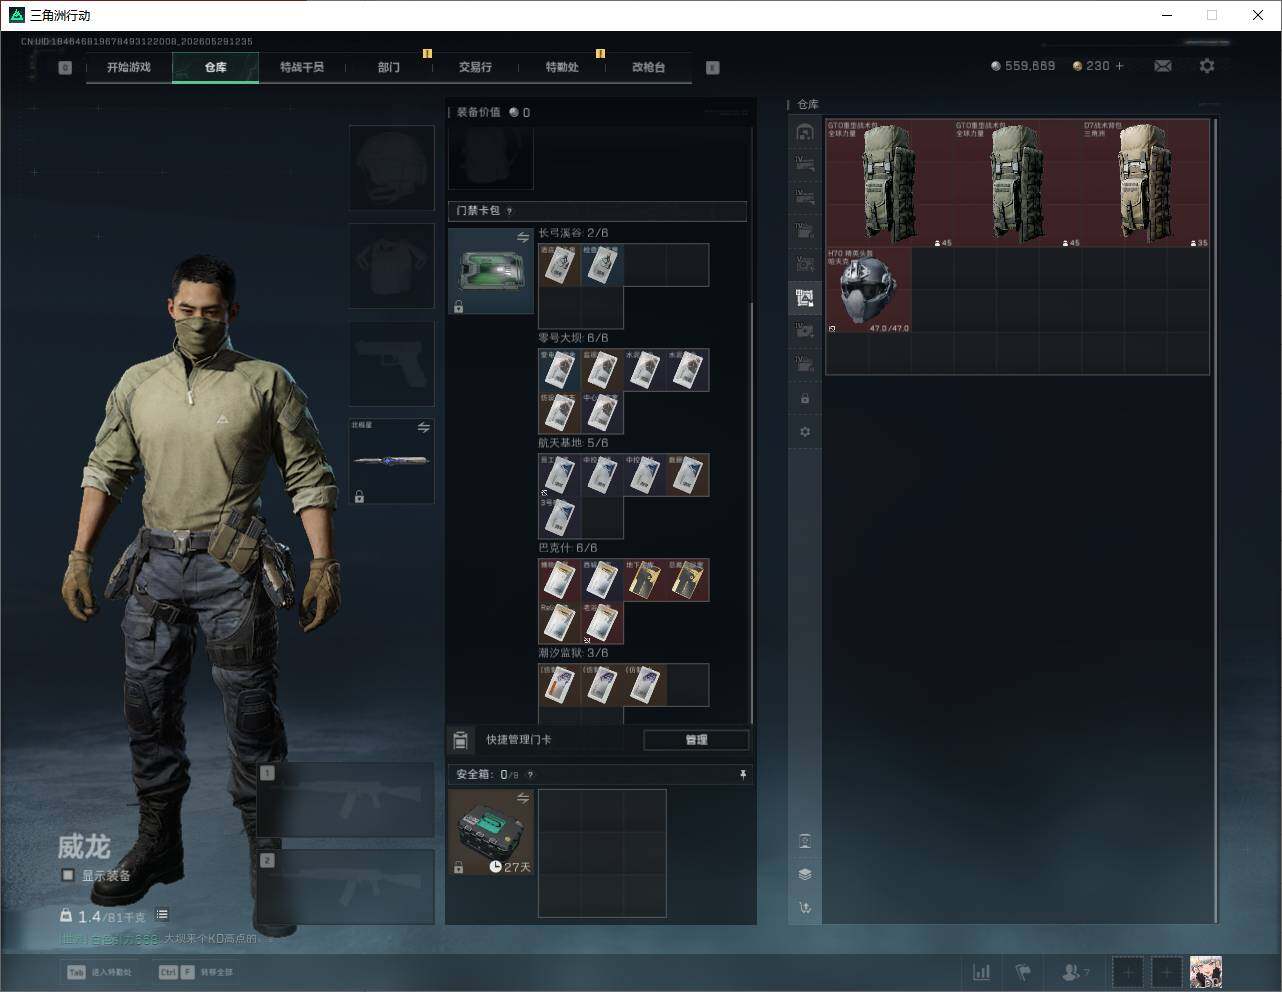1282x992 pixels.
Task: Click the pin icon on safe box header
Action: (742, 774)
